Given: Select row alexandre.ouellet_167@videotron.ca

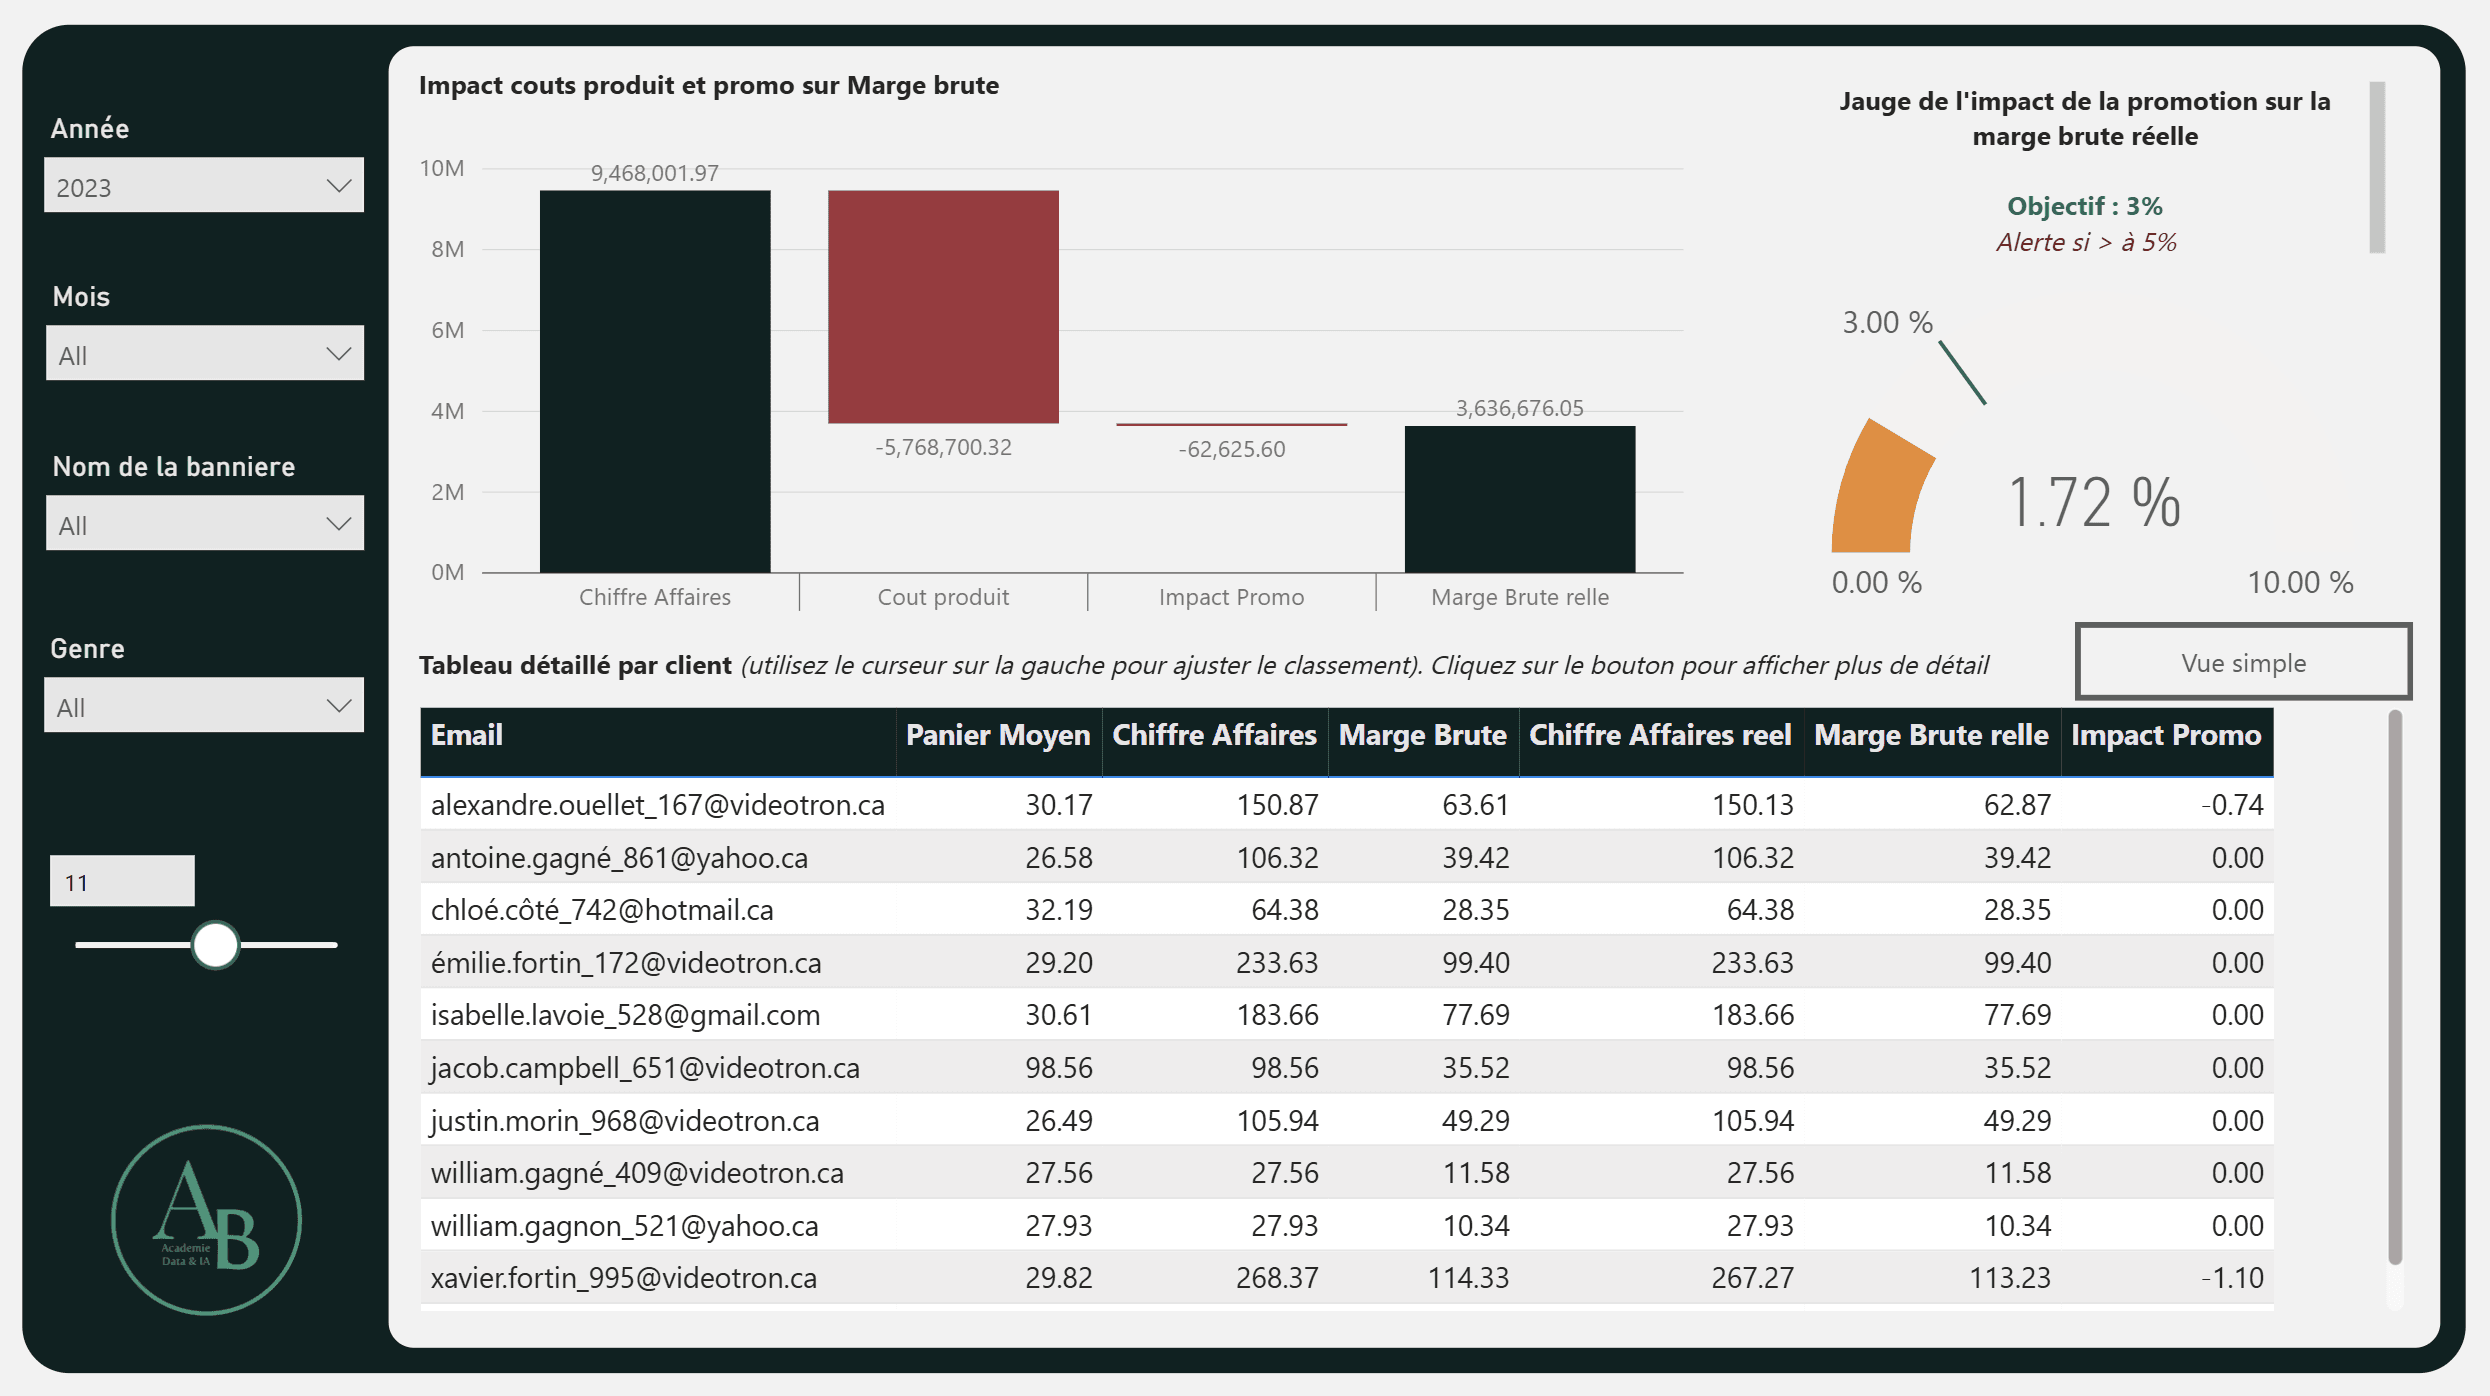Looking at the screenshot, I should coord(657,805).
